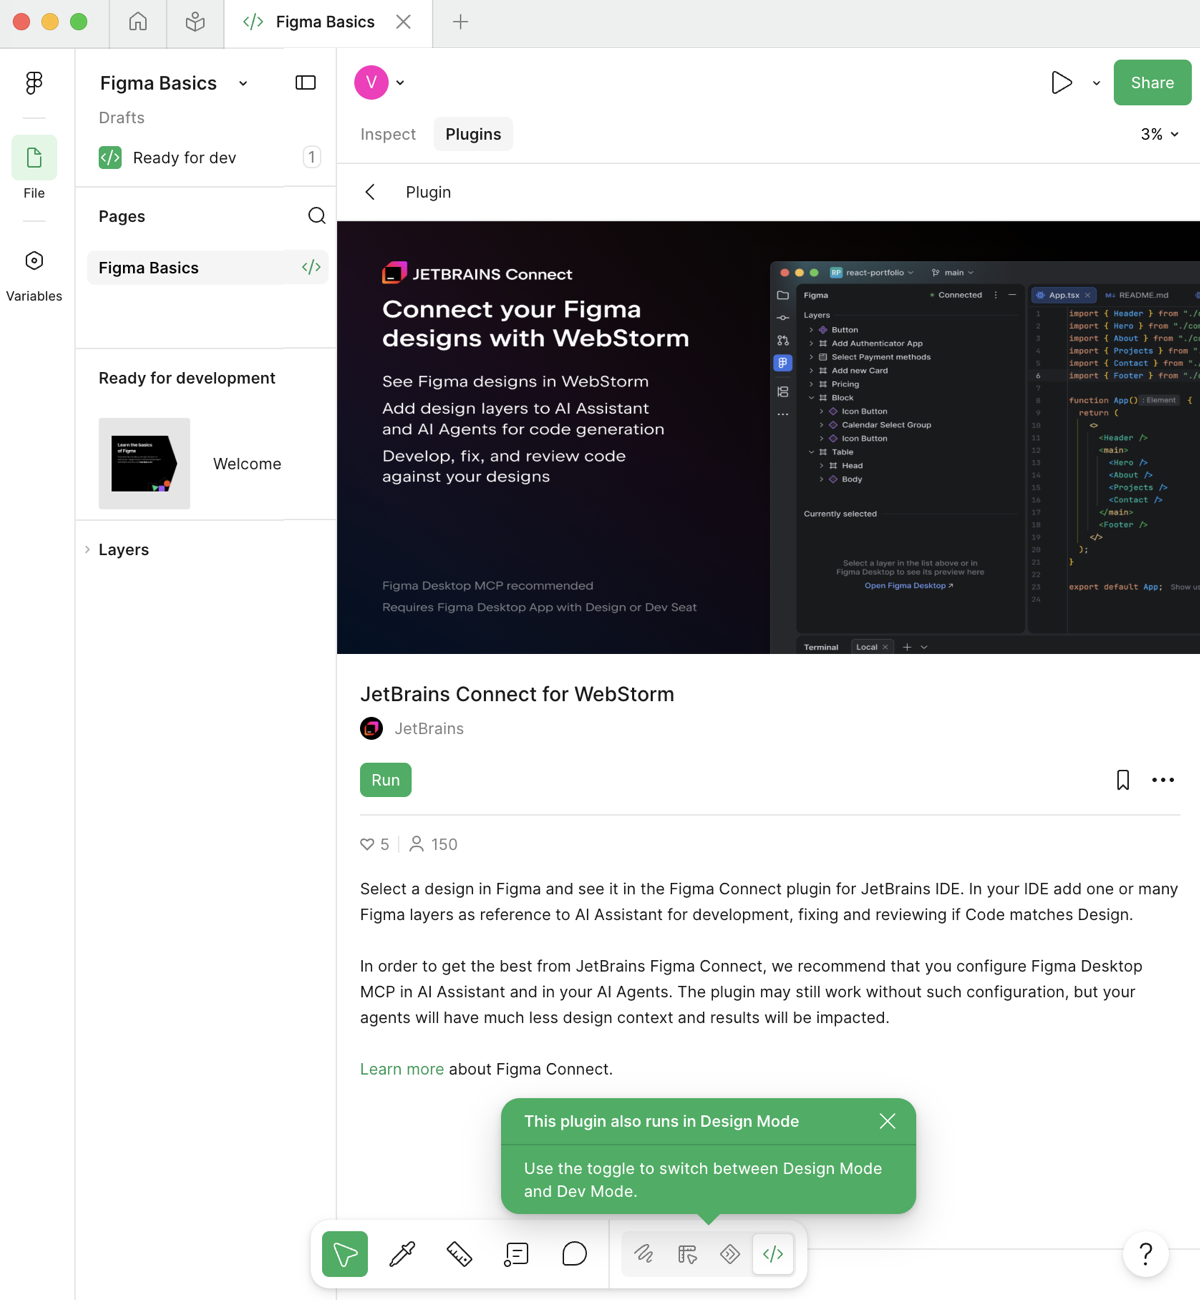
Task: Open the play options dropdown arrow
Action: tap(1096, 84)
